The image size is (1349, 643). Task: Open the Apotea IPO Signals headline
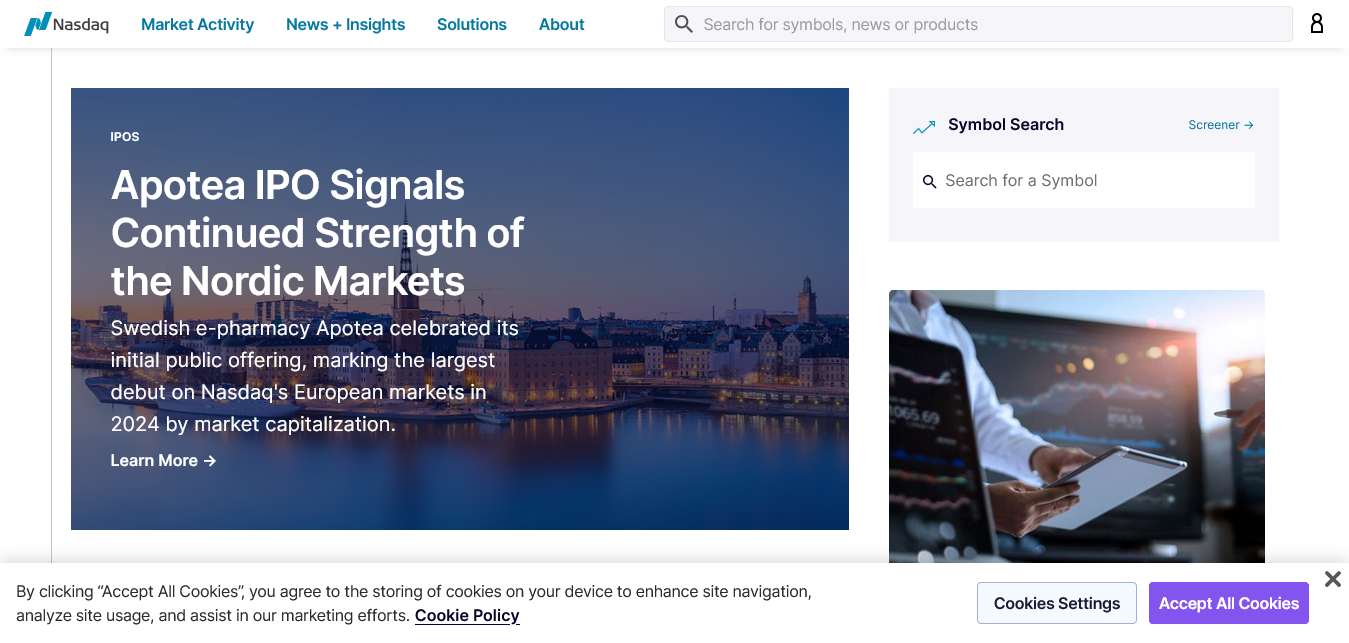point(317,233)
